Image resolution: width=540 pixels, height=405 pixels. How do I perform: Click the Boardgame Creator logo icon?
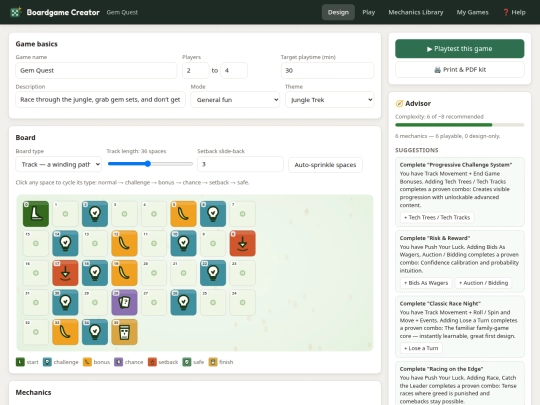(16, 12)
